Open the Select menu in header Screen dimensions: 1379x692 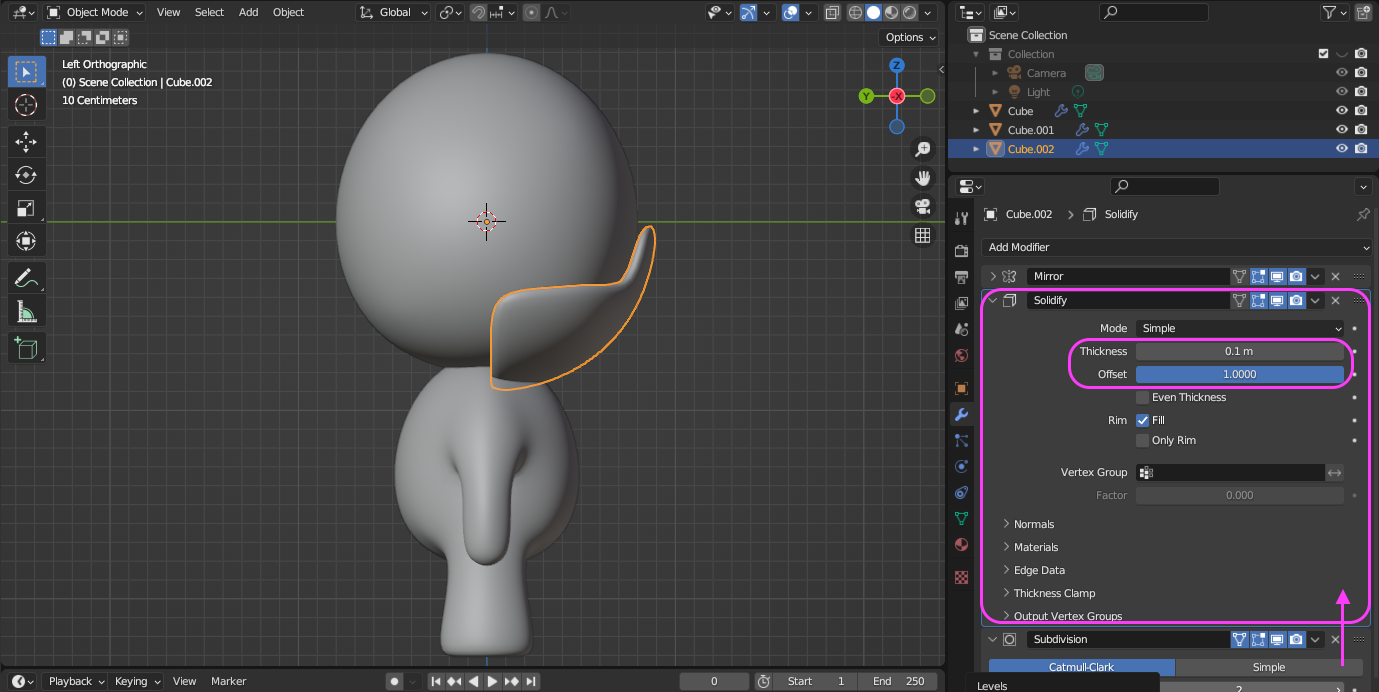[x=209, y=12]
